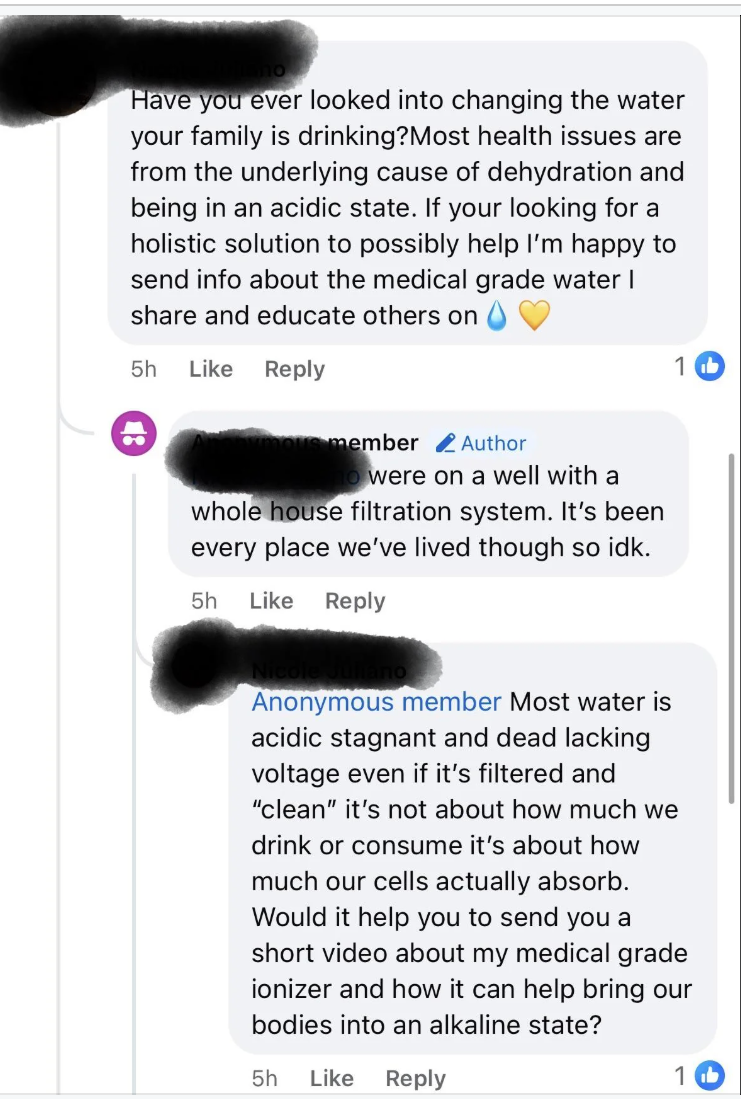Open the blue "Anonymous member" mention link
Screen dimensions: 741x1099
click(x=376, y=701)
